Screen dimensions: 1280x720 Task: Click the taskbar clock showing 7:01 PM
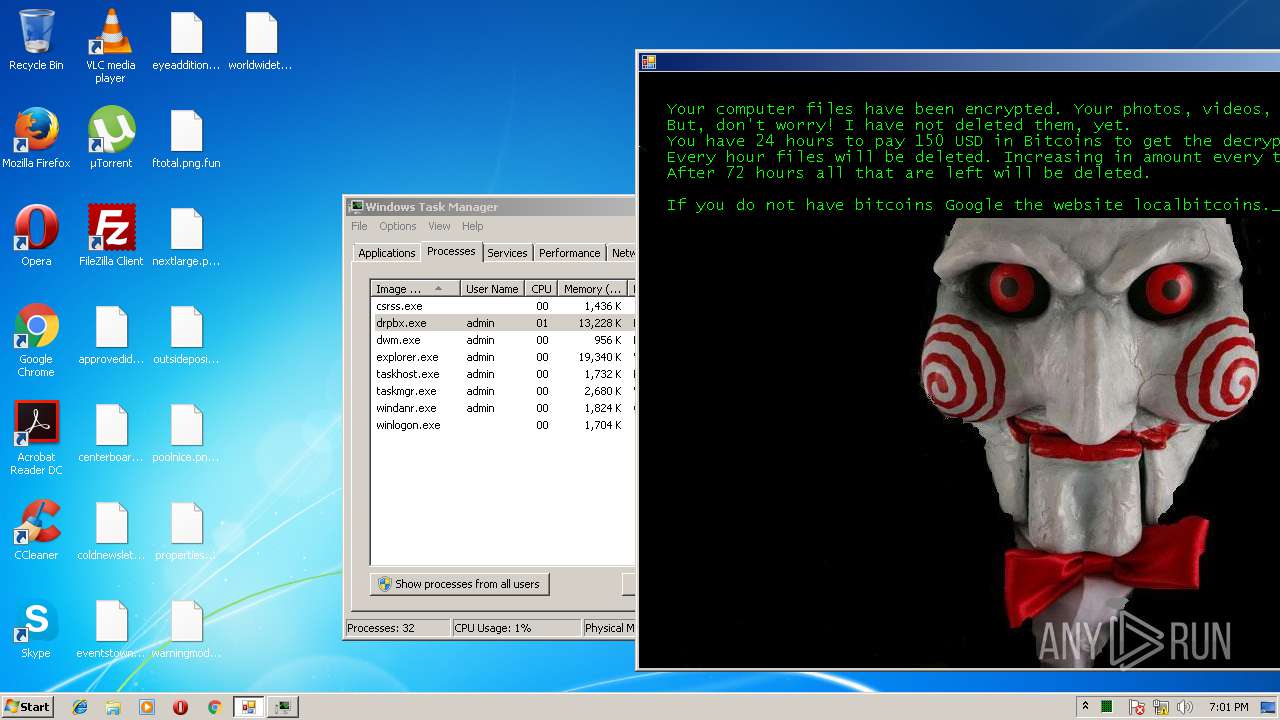[1228, 707]
